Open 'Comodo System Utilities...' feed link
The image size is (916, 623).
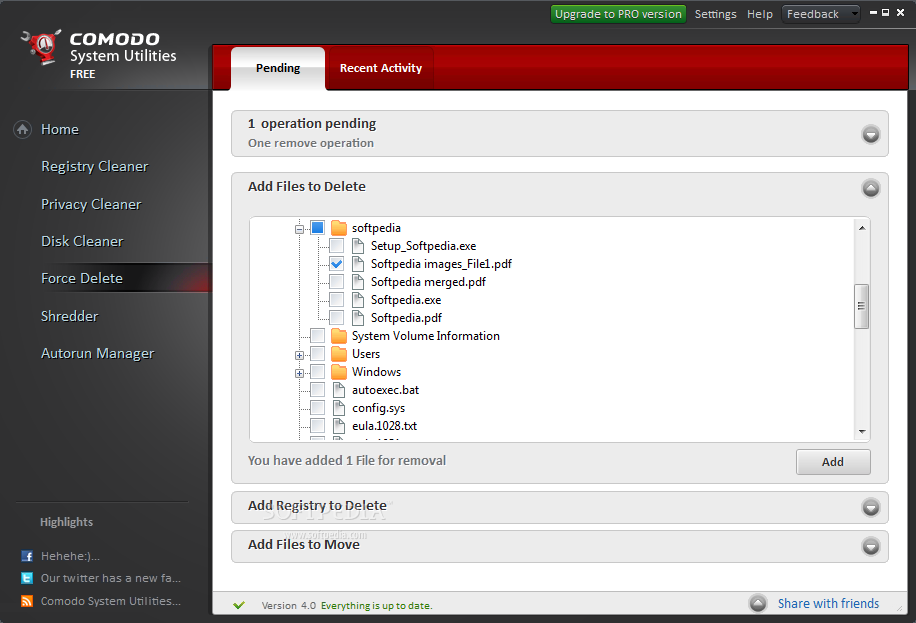[111, 601]
